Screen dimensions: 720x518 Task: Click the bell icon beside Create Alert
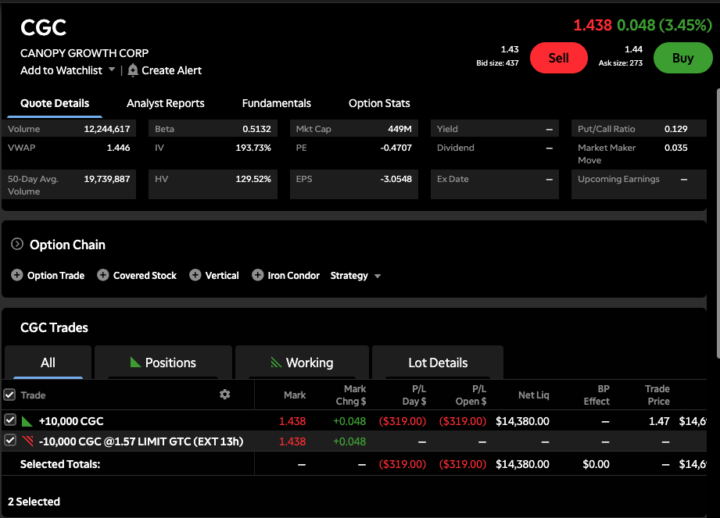[x=133, y=70]
